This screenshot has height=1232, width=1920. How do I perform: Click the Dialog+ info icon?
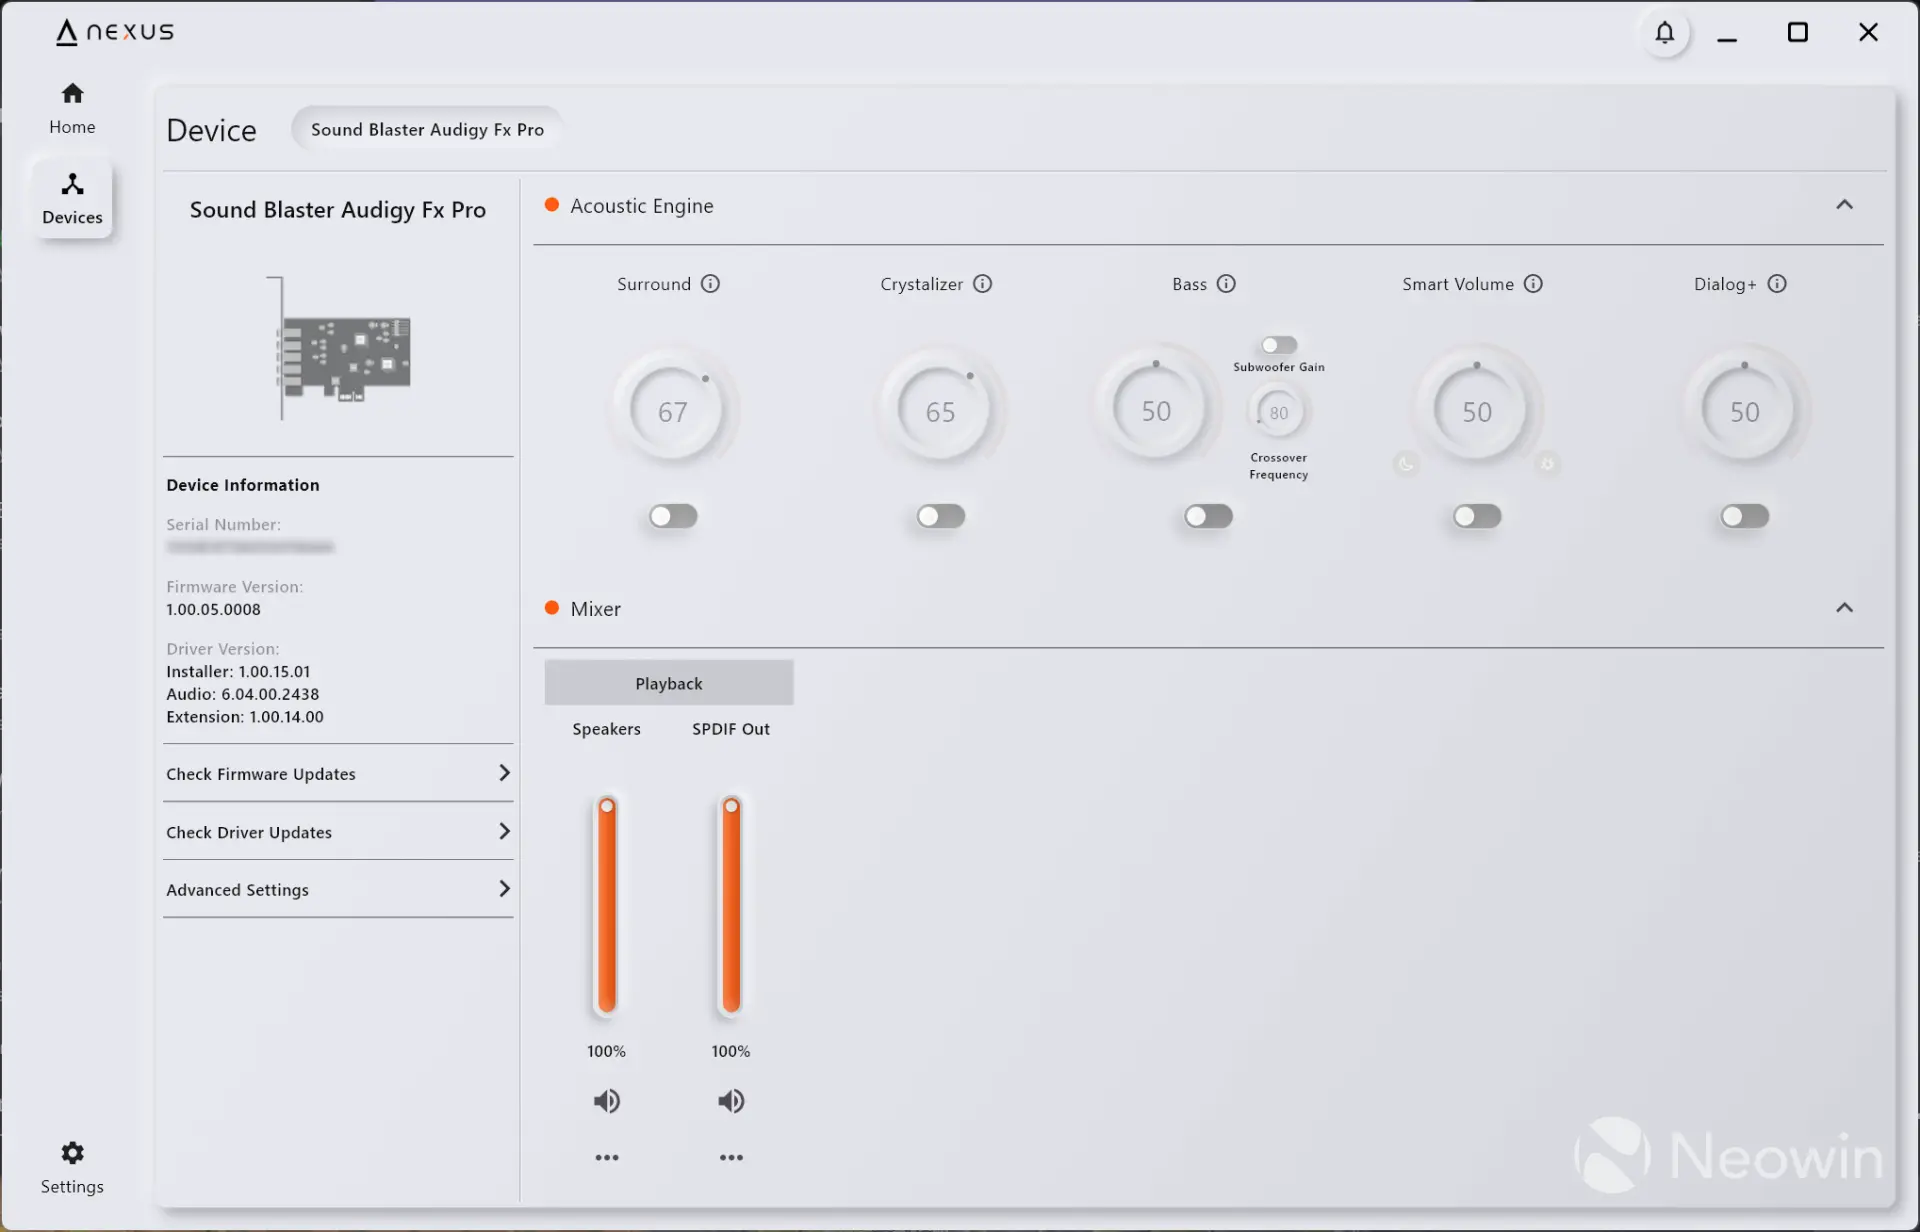(x=1777, y=284)
